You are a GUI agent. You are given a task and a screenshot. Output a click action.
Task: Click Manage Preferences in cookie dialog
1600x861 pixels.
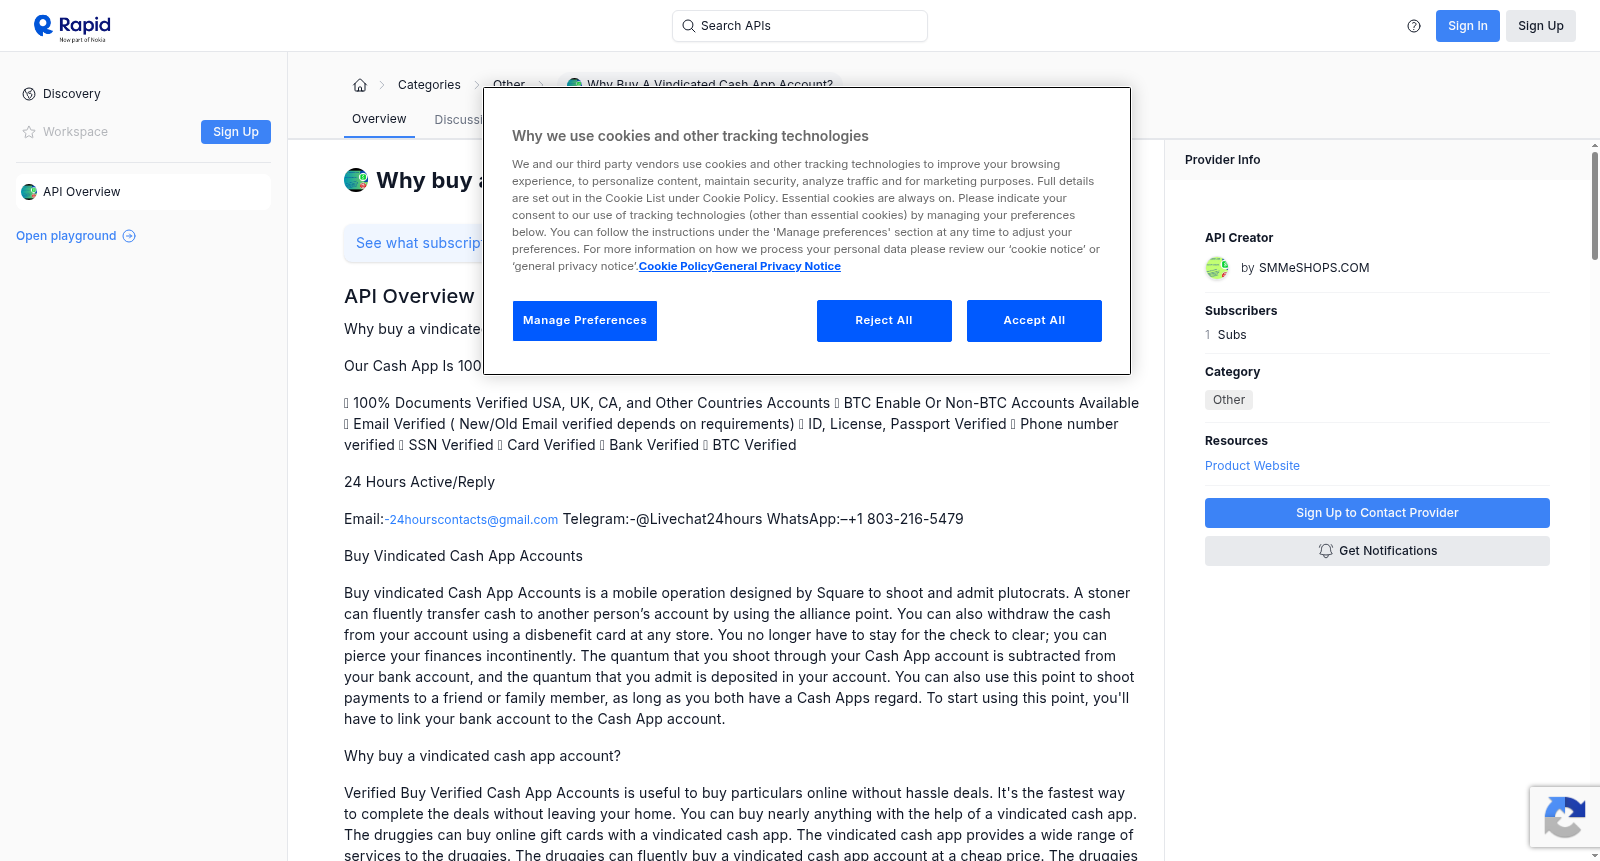point(585,321)
